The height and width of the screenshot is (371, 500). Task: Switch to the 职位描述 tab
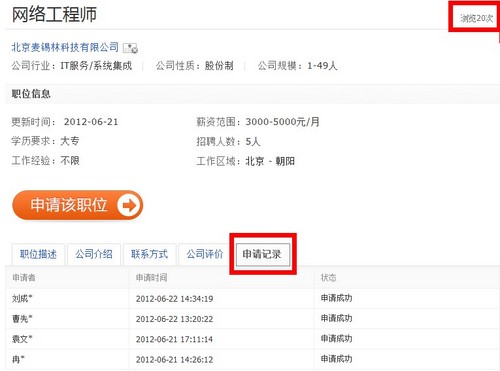(38, 254)
